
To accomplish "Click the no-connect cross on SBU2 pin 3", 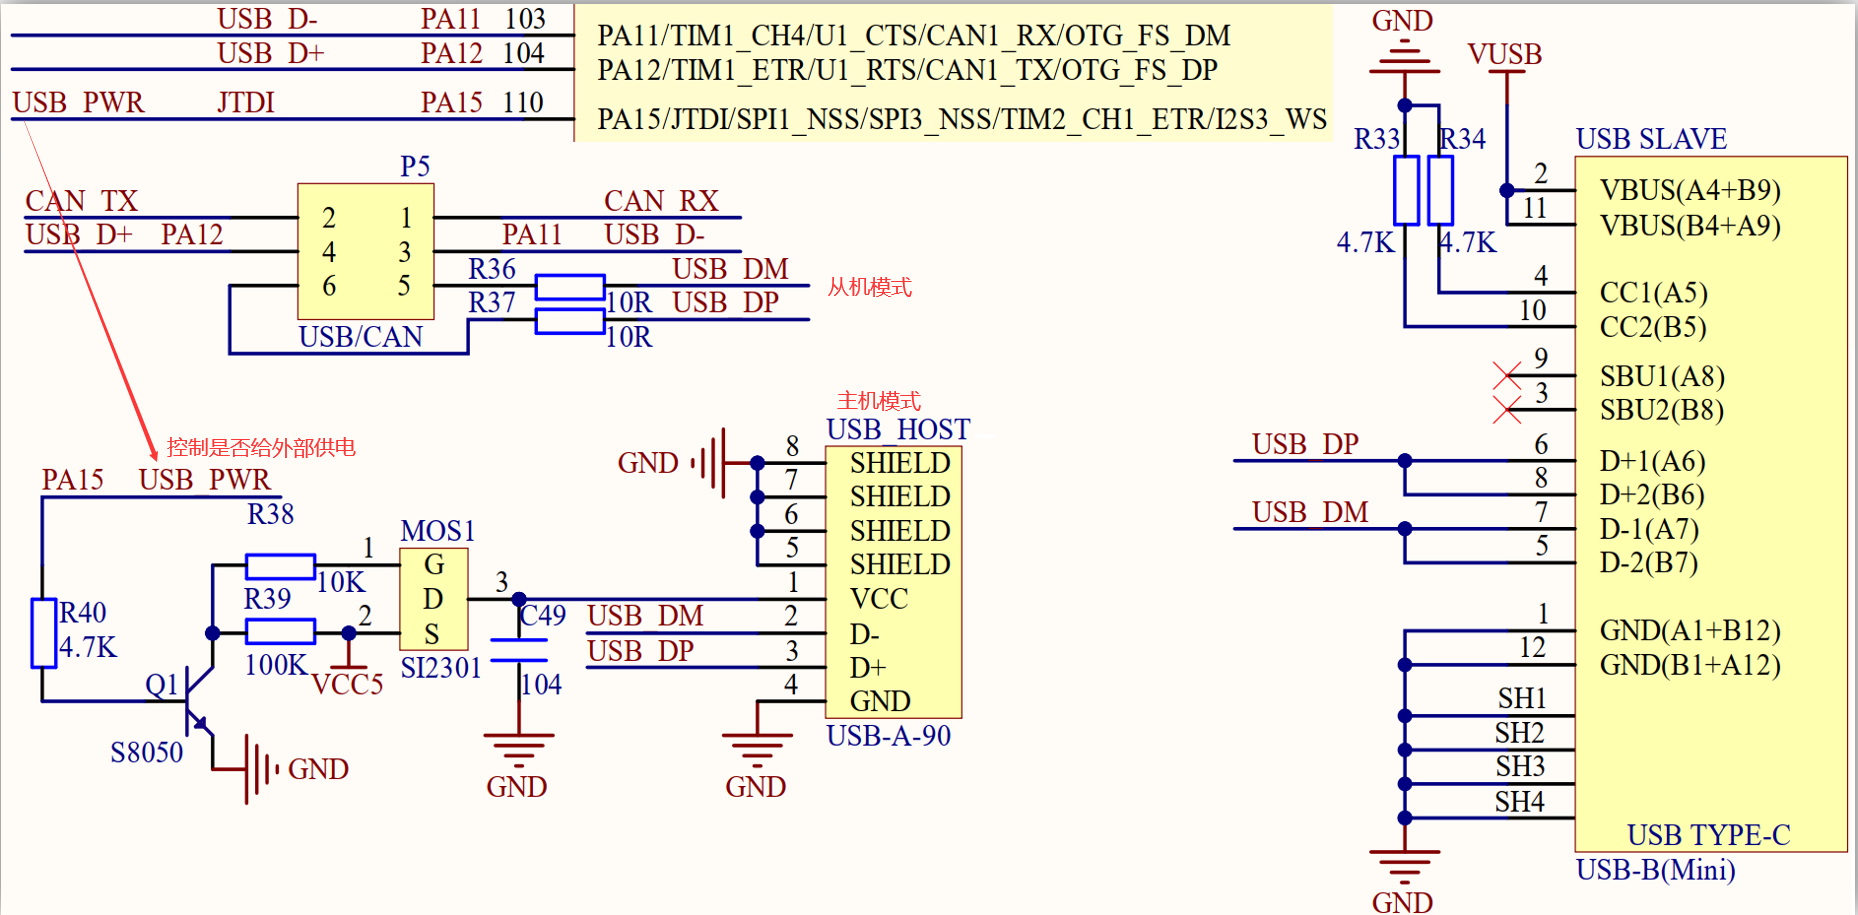I will 1507,410.
